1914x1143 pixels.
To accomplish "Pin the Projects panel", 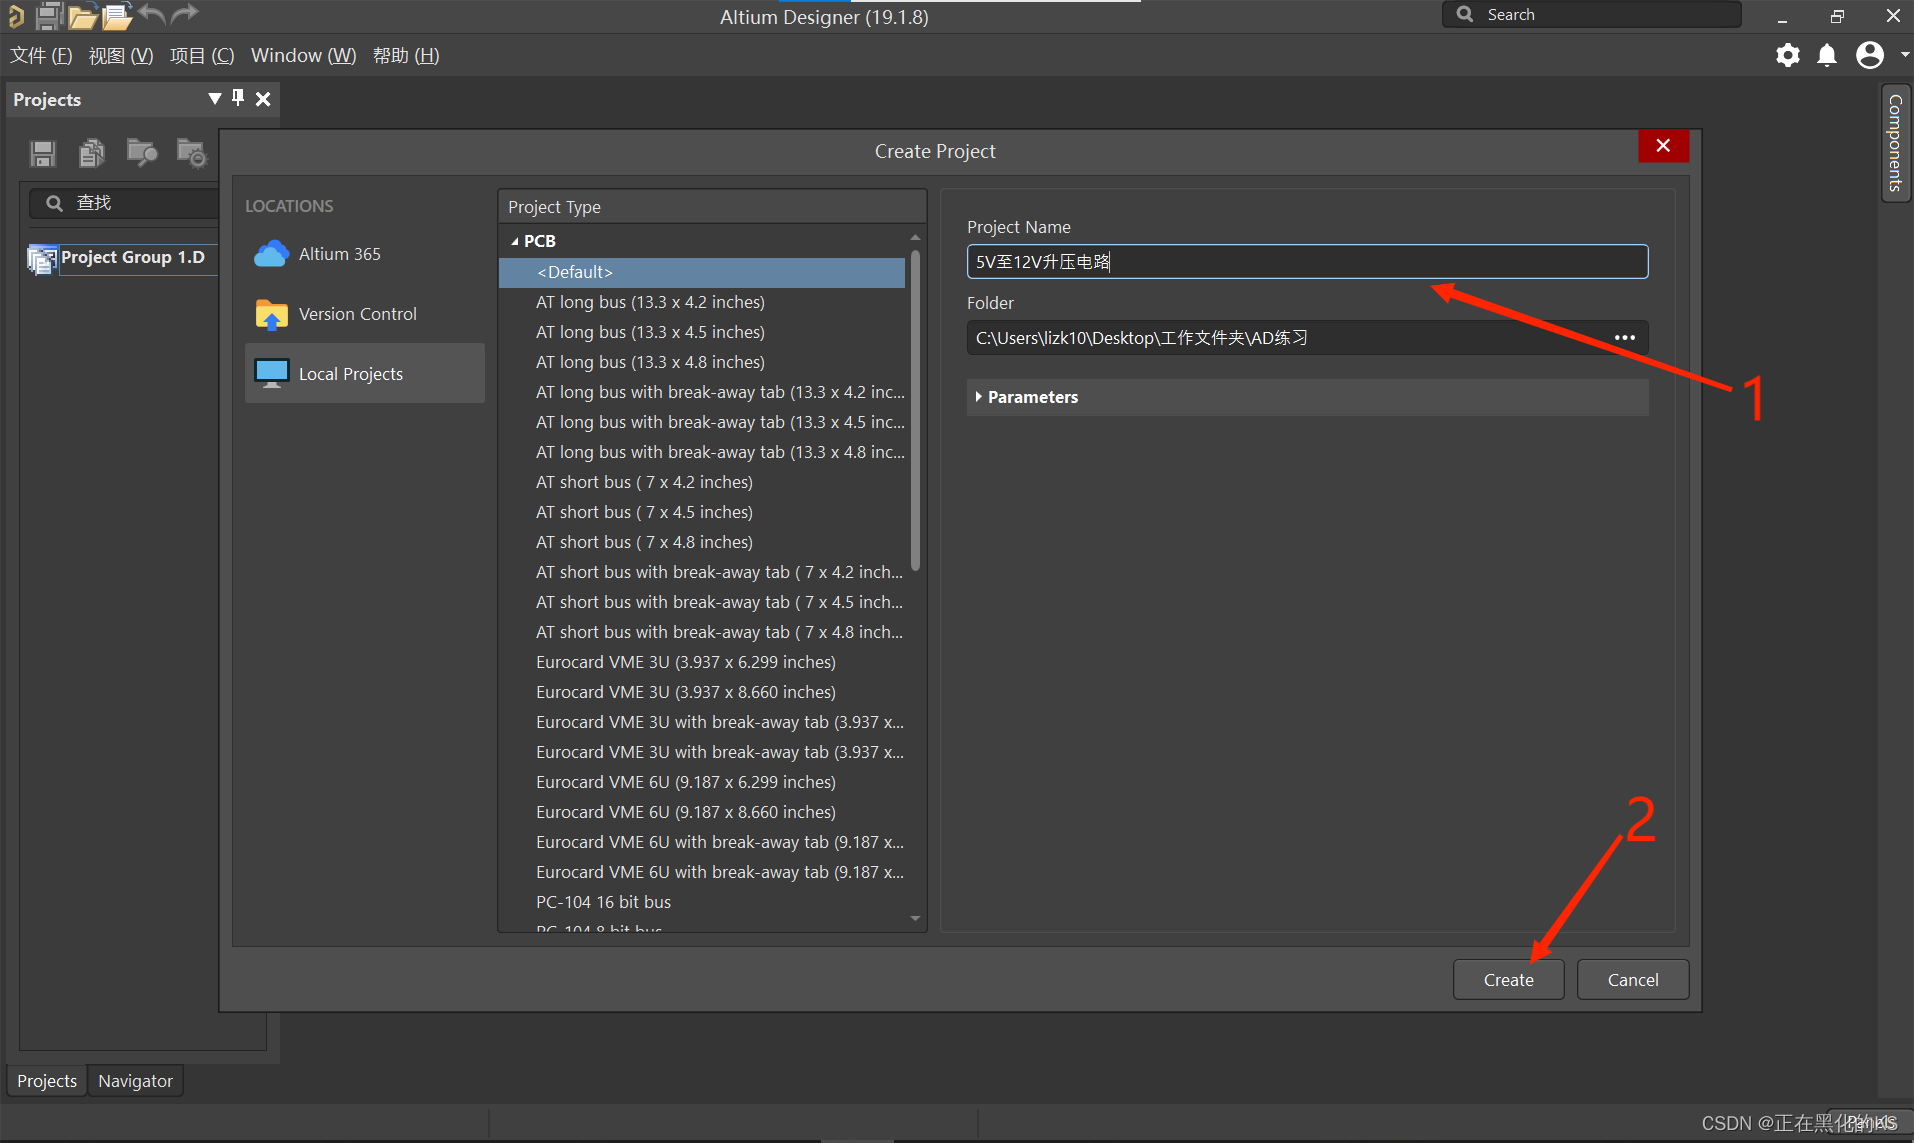I will [x=238, y=98].
